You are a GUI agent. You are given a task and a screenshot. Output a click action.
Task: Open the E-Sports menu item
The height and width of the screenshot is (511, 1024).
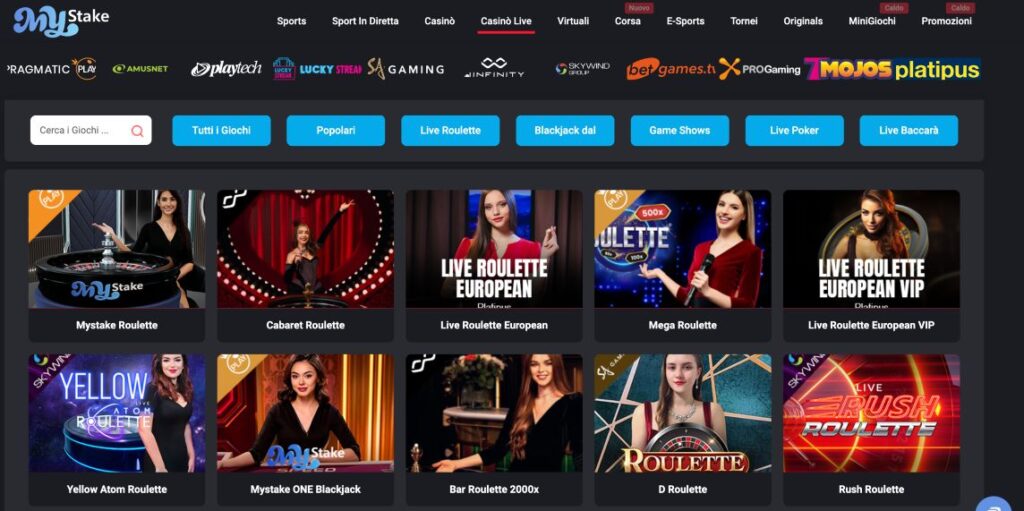click(685, 21)
